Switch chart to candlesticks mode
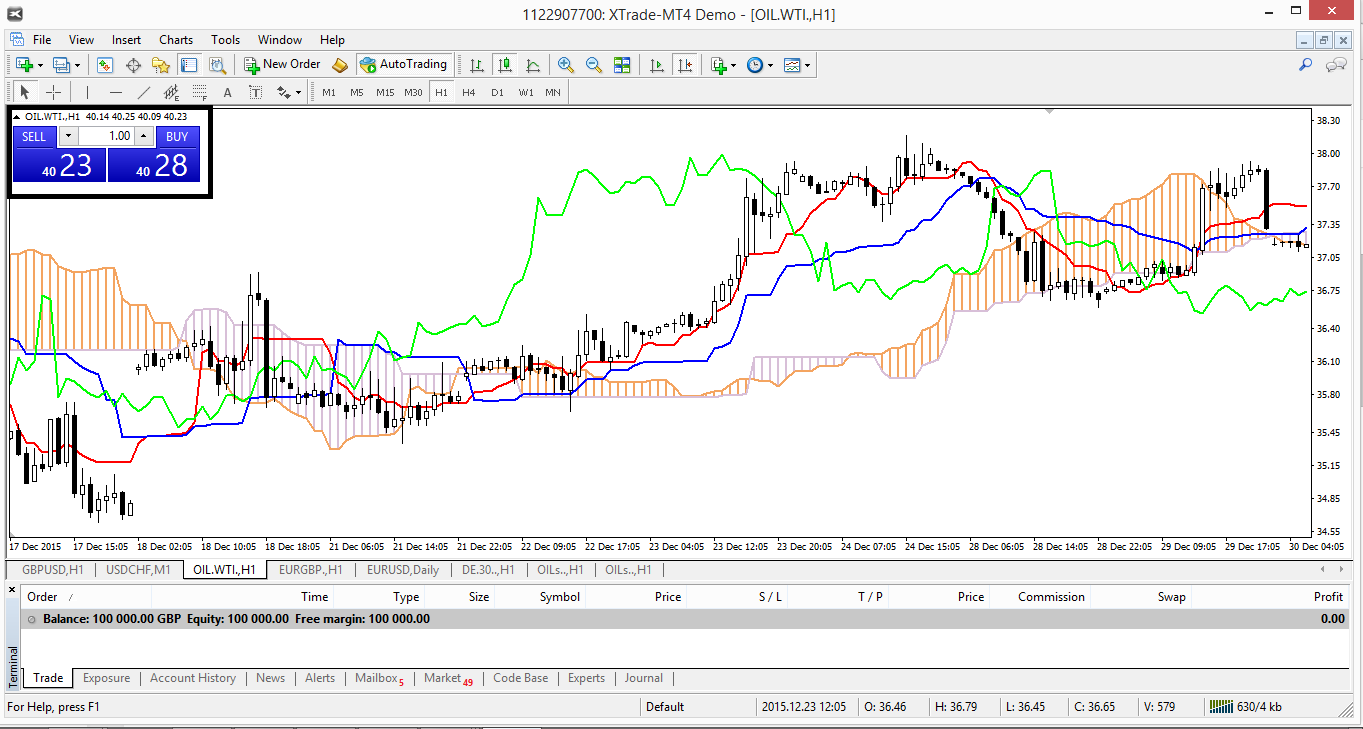The width and height of the screenshot is (1363, 729). click(x=505, y=65)
